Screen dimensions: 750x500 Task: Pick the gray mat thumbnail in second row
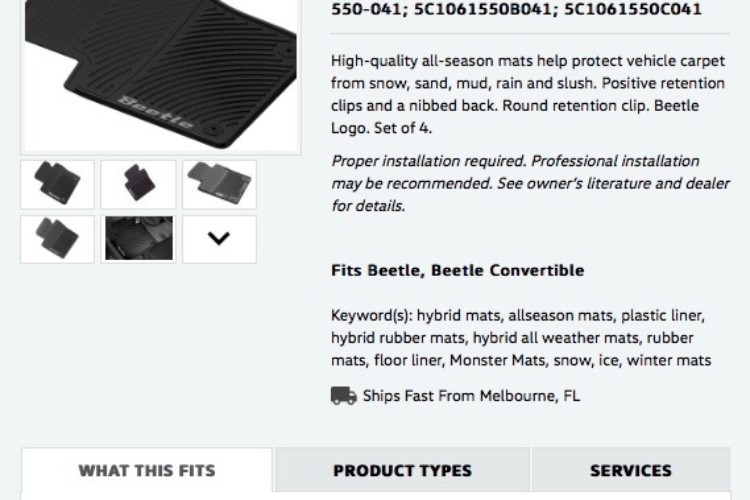(x=57, y=239)
